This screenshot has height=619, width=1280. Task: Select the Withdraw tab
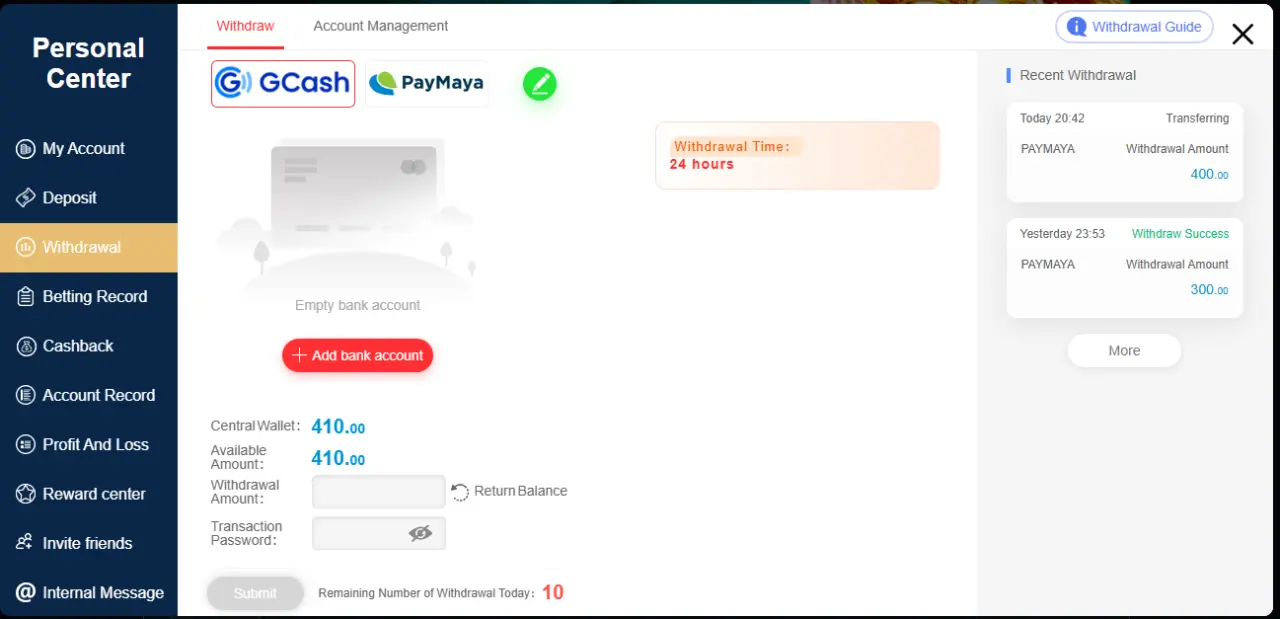(245, 26)
